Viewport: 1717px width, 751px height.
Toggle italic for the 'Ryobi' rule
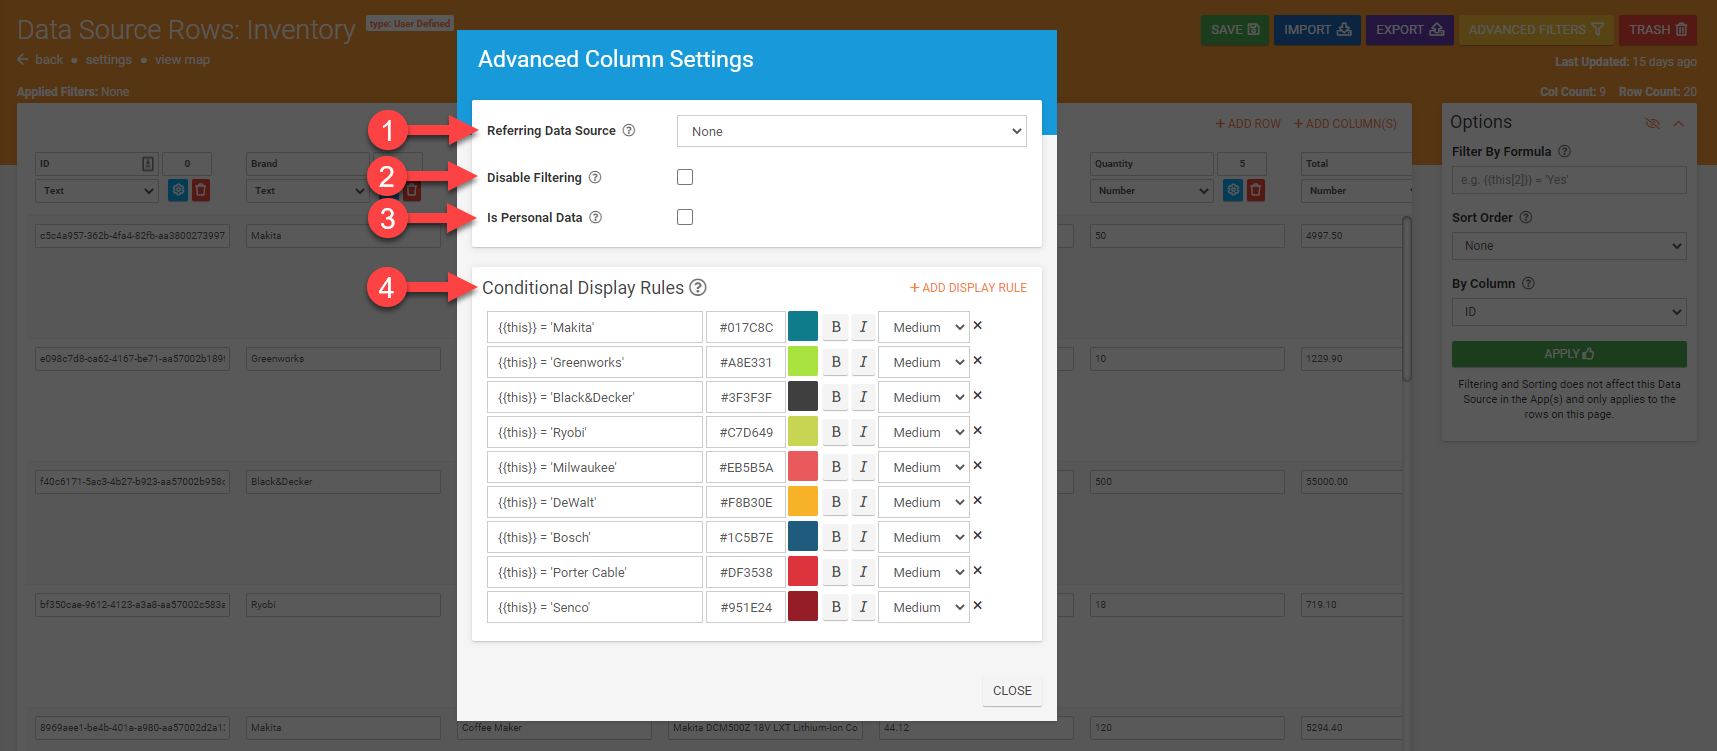click(x=863, y=432)
